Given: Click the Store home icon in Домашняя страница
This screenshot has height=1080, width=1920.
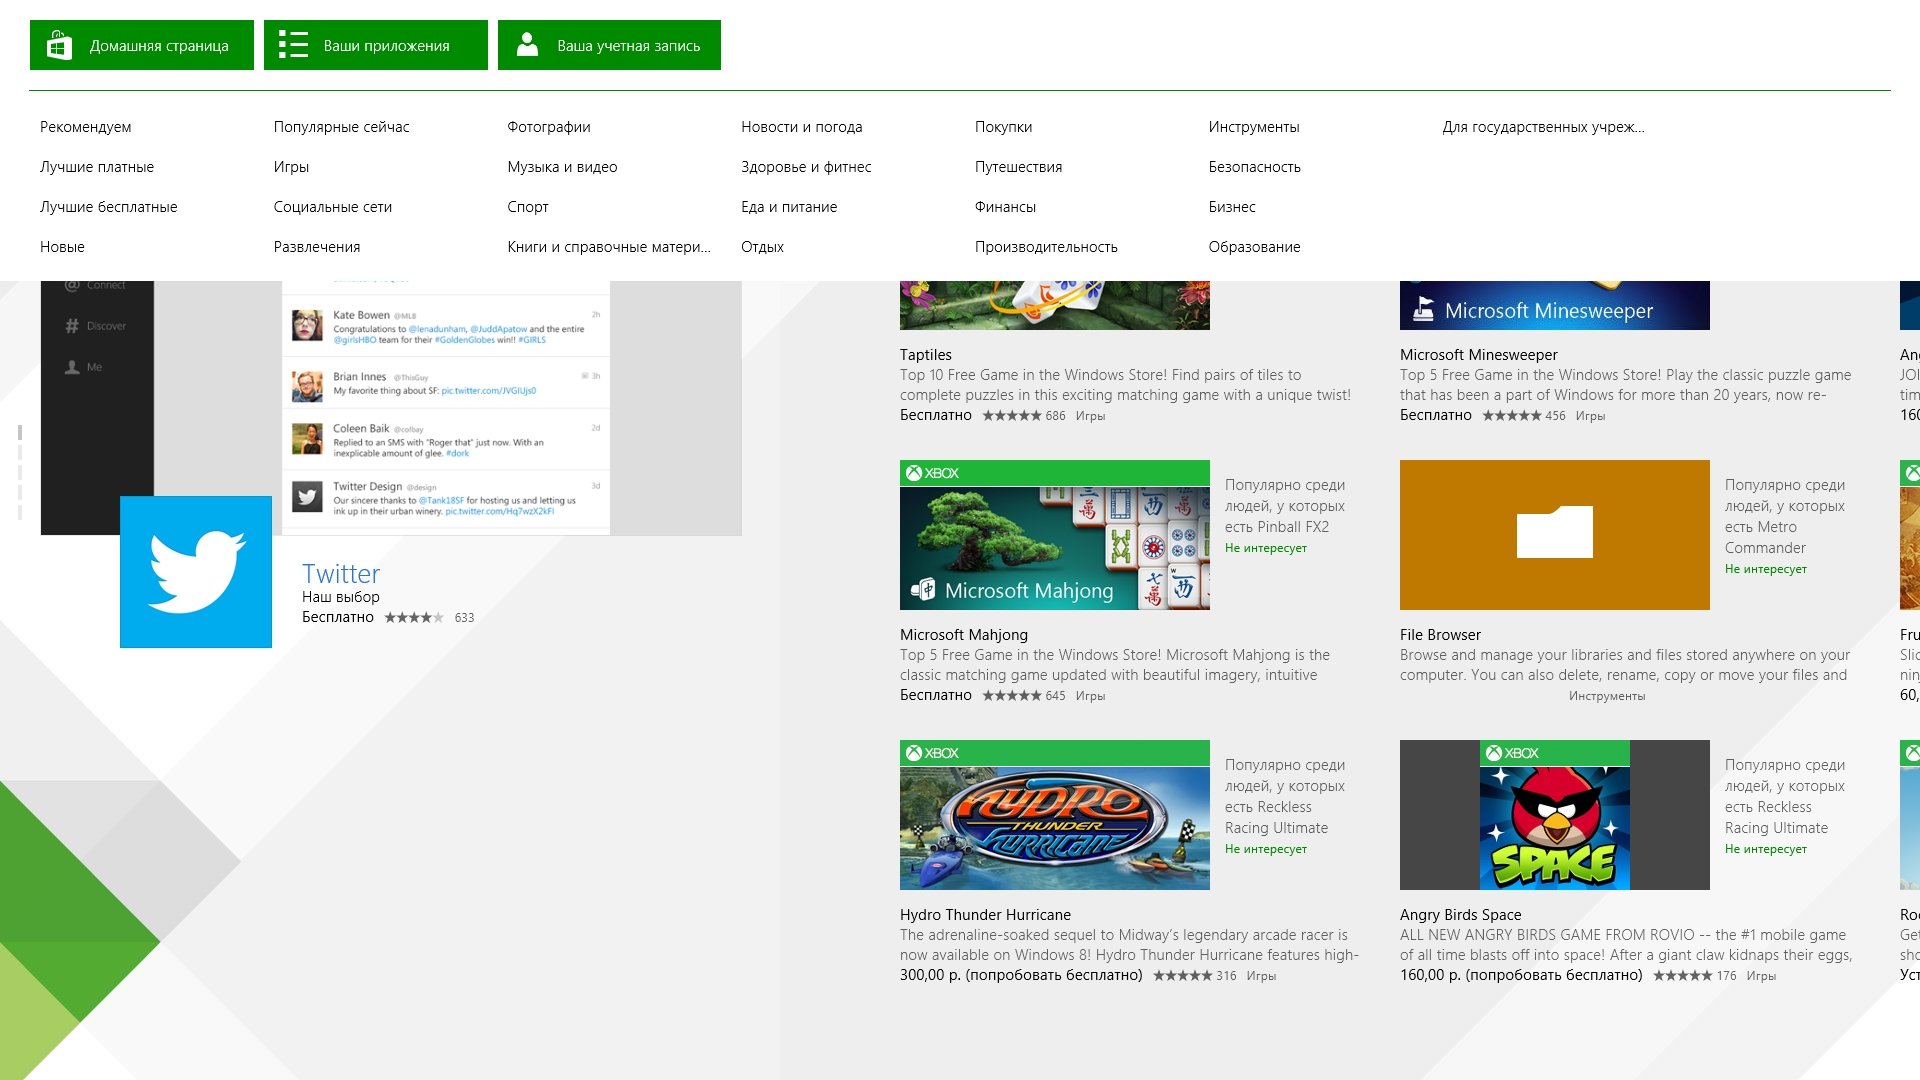Looking at the screenshot, I should (59, 45).
